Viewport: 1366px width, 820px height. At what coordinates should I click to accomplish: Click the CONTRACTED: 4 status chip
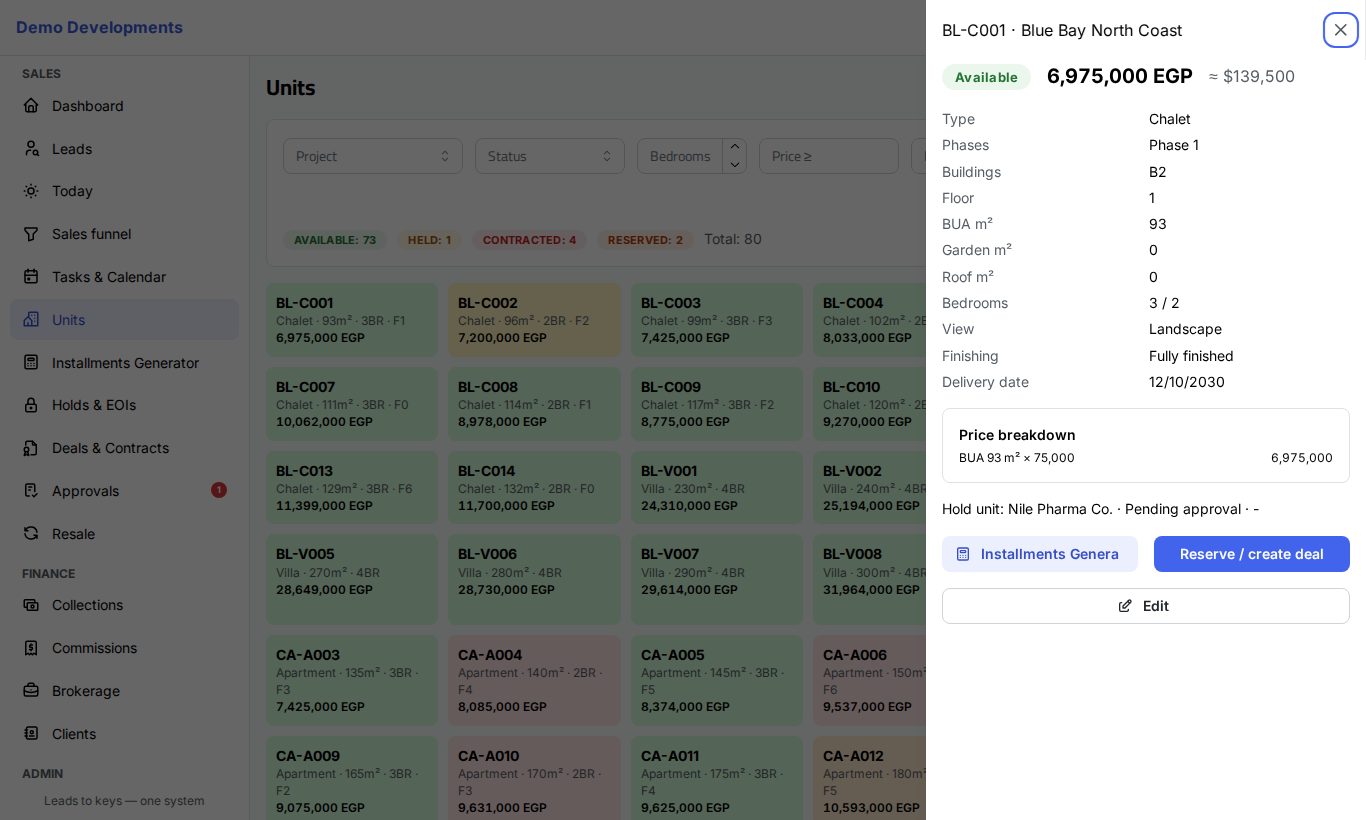(529, 240)
